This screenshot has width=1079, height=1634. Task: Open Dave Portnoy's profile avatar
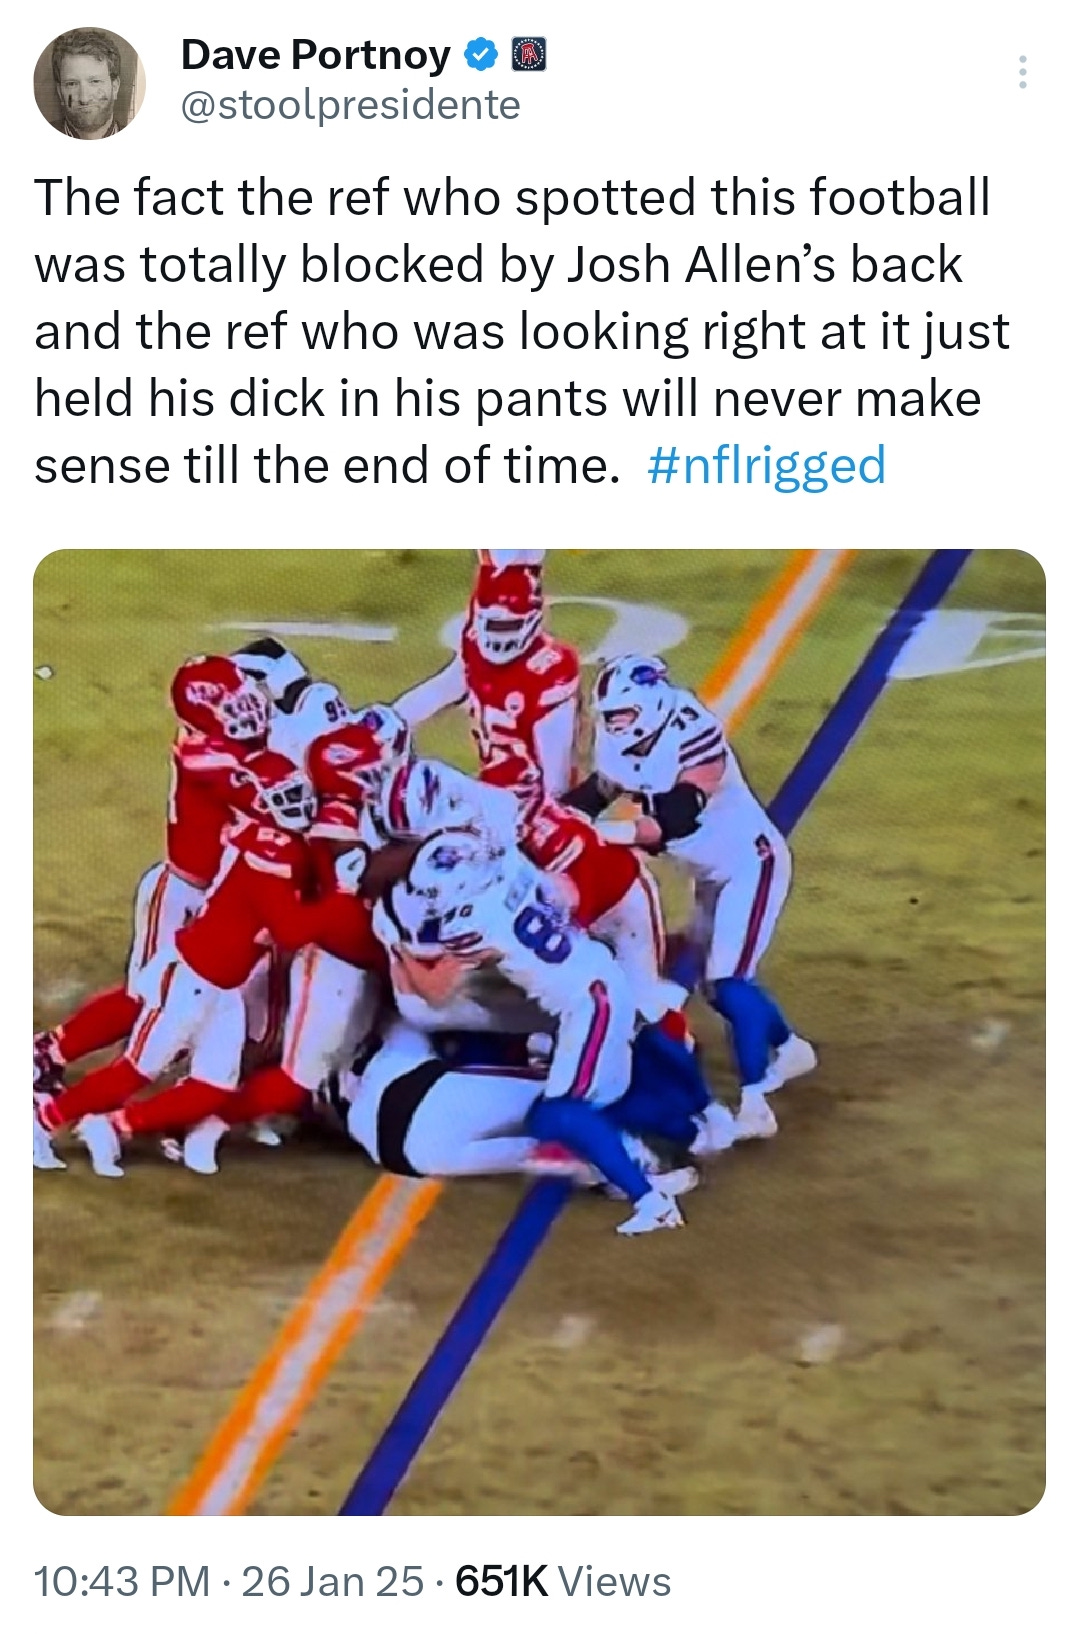click(90, 83)
